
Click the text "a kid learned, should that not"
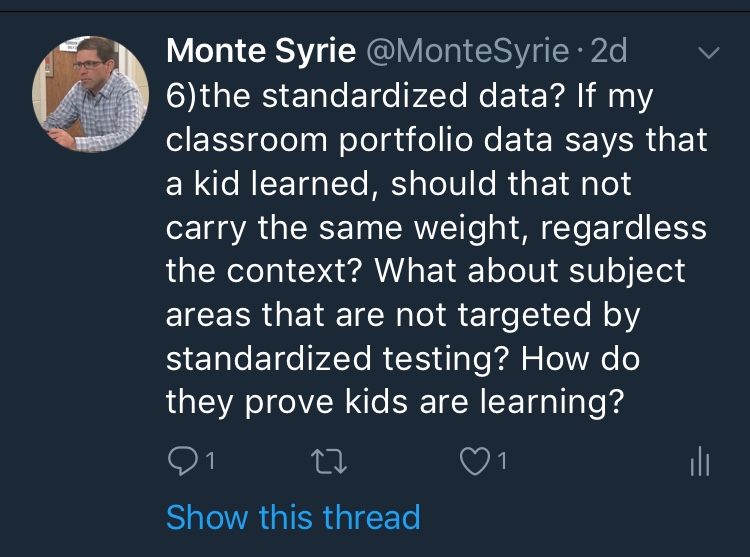pyautogui.click(x=398, y=185)
